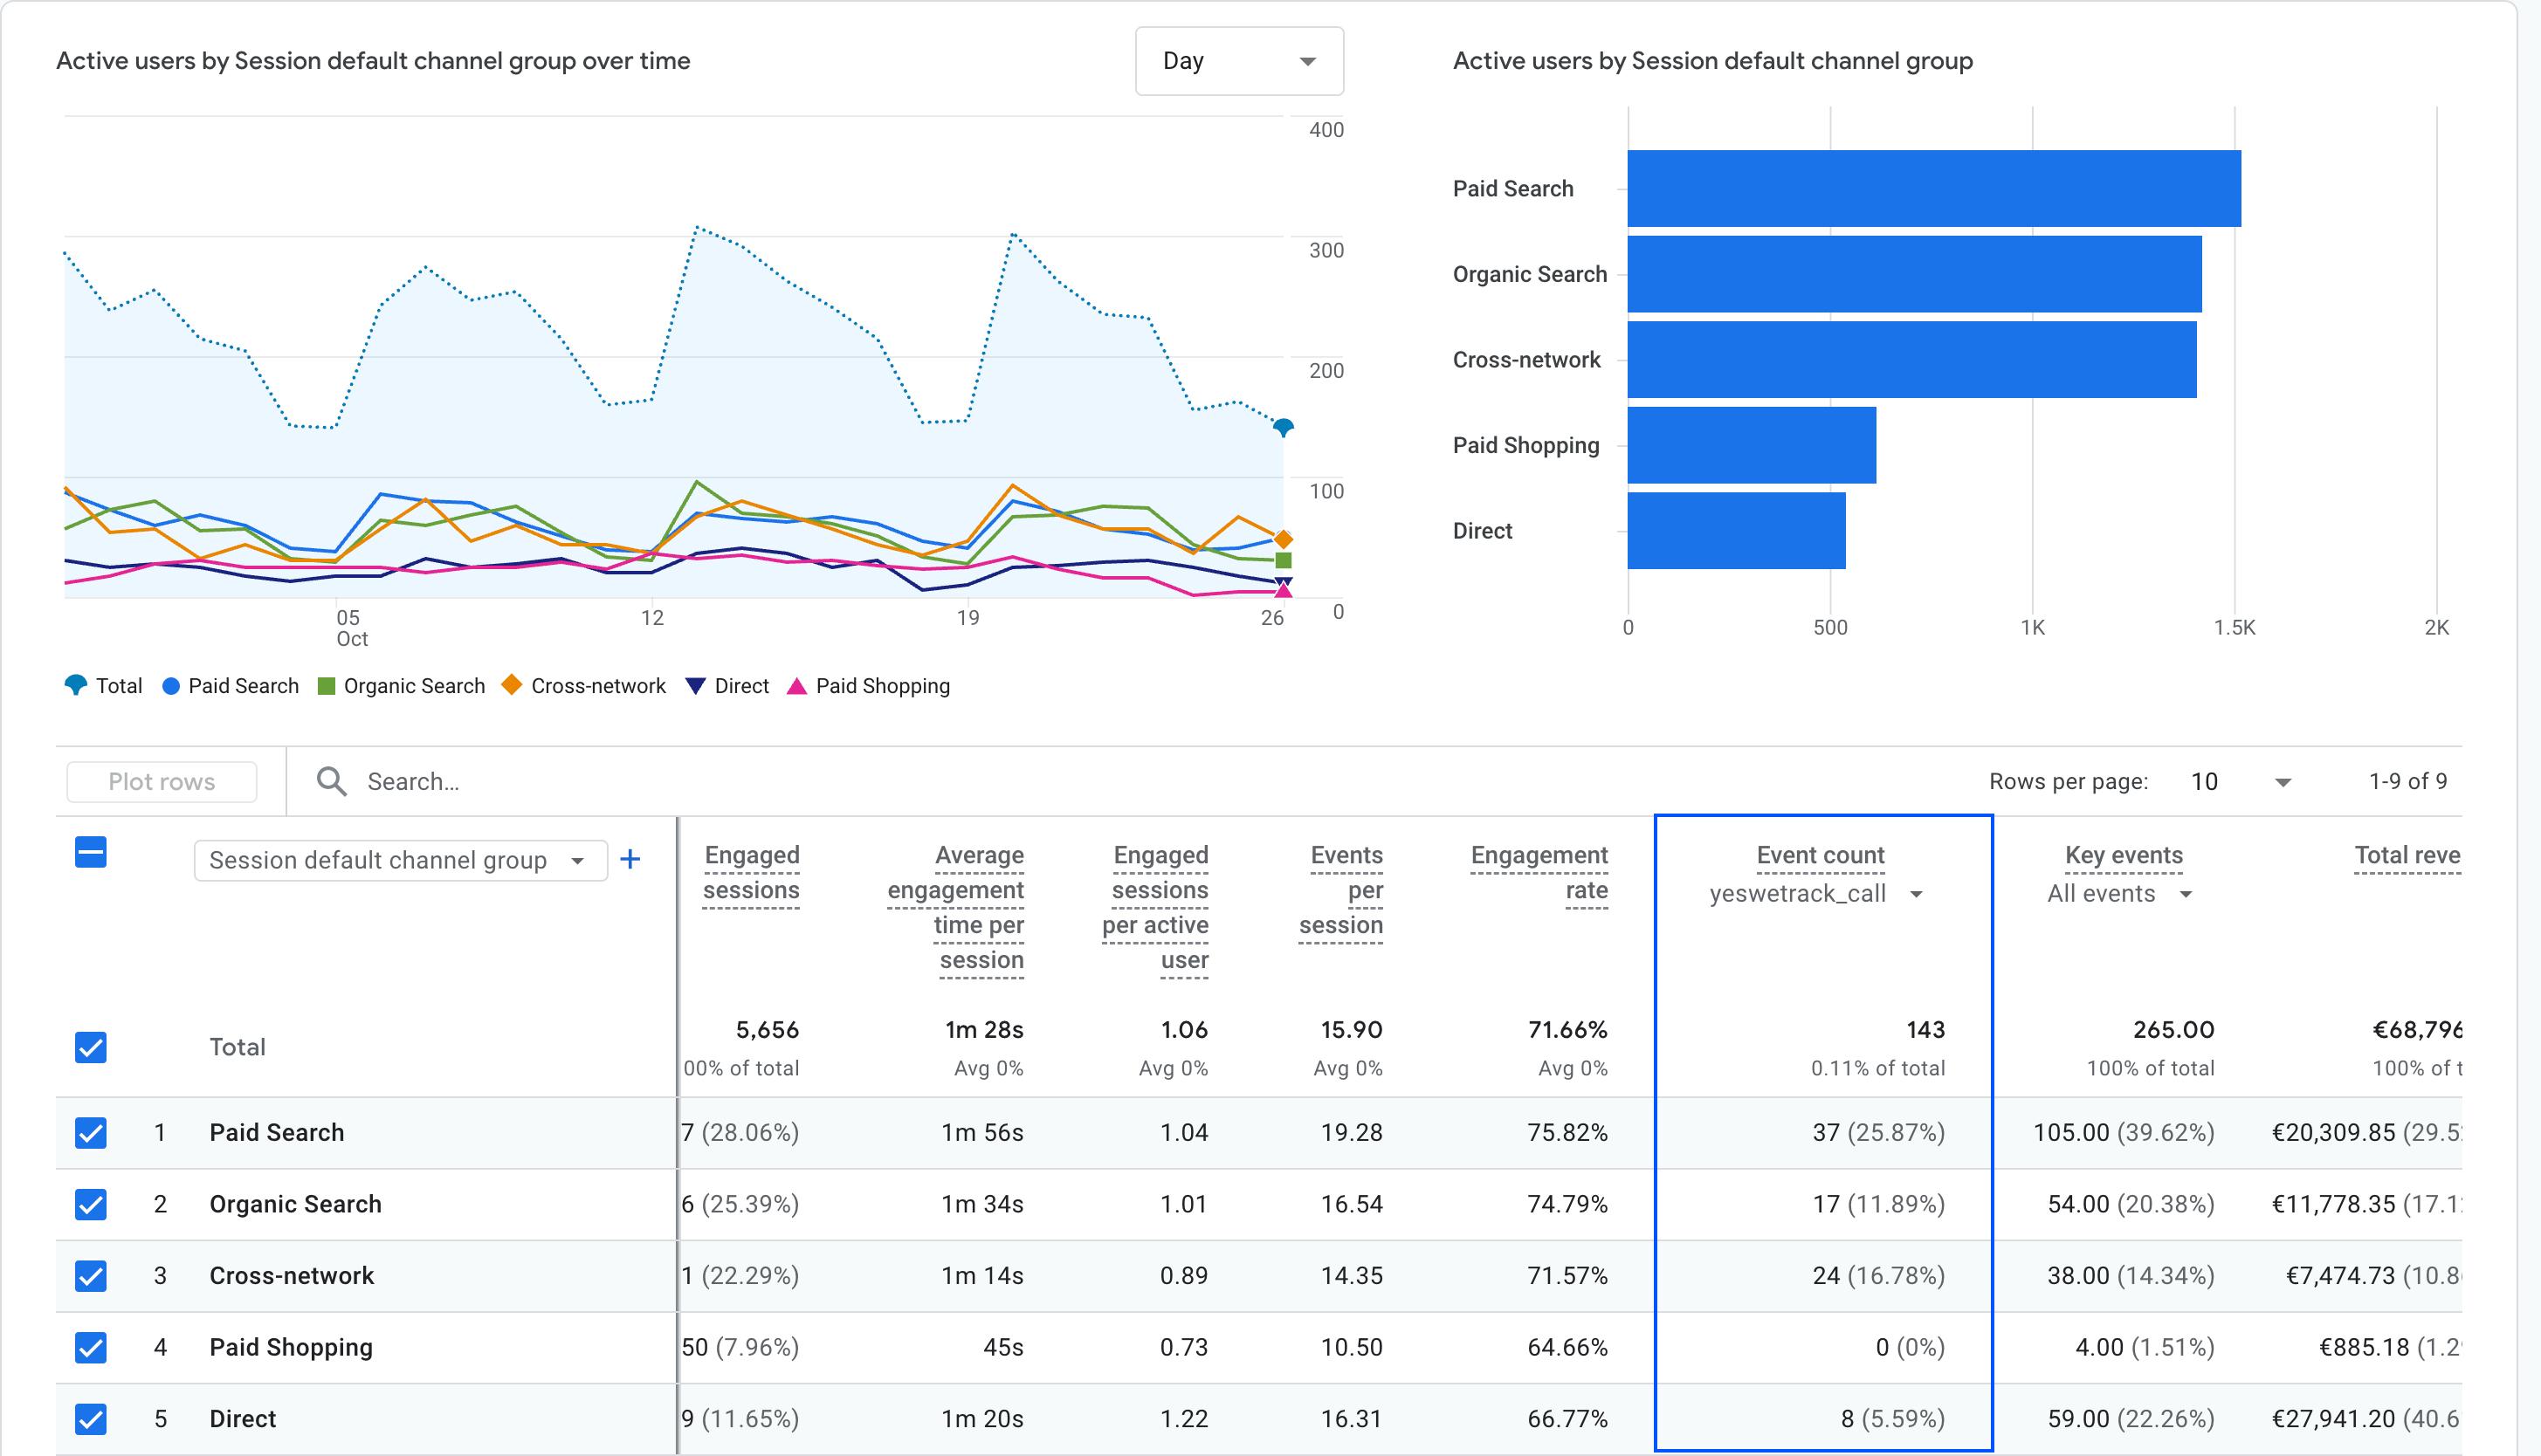Click the Plot rows button
The height and width of the screenshot is (1456, 2541).
[x=160, y=781]
